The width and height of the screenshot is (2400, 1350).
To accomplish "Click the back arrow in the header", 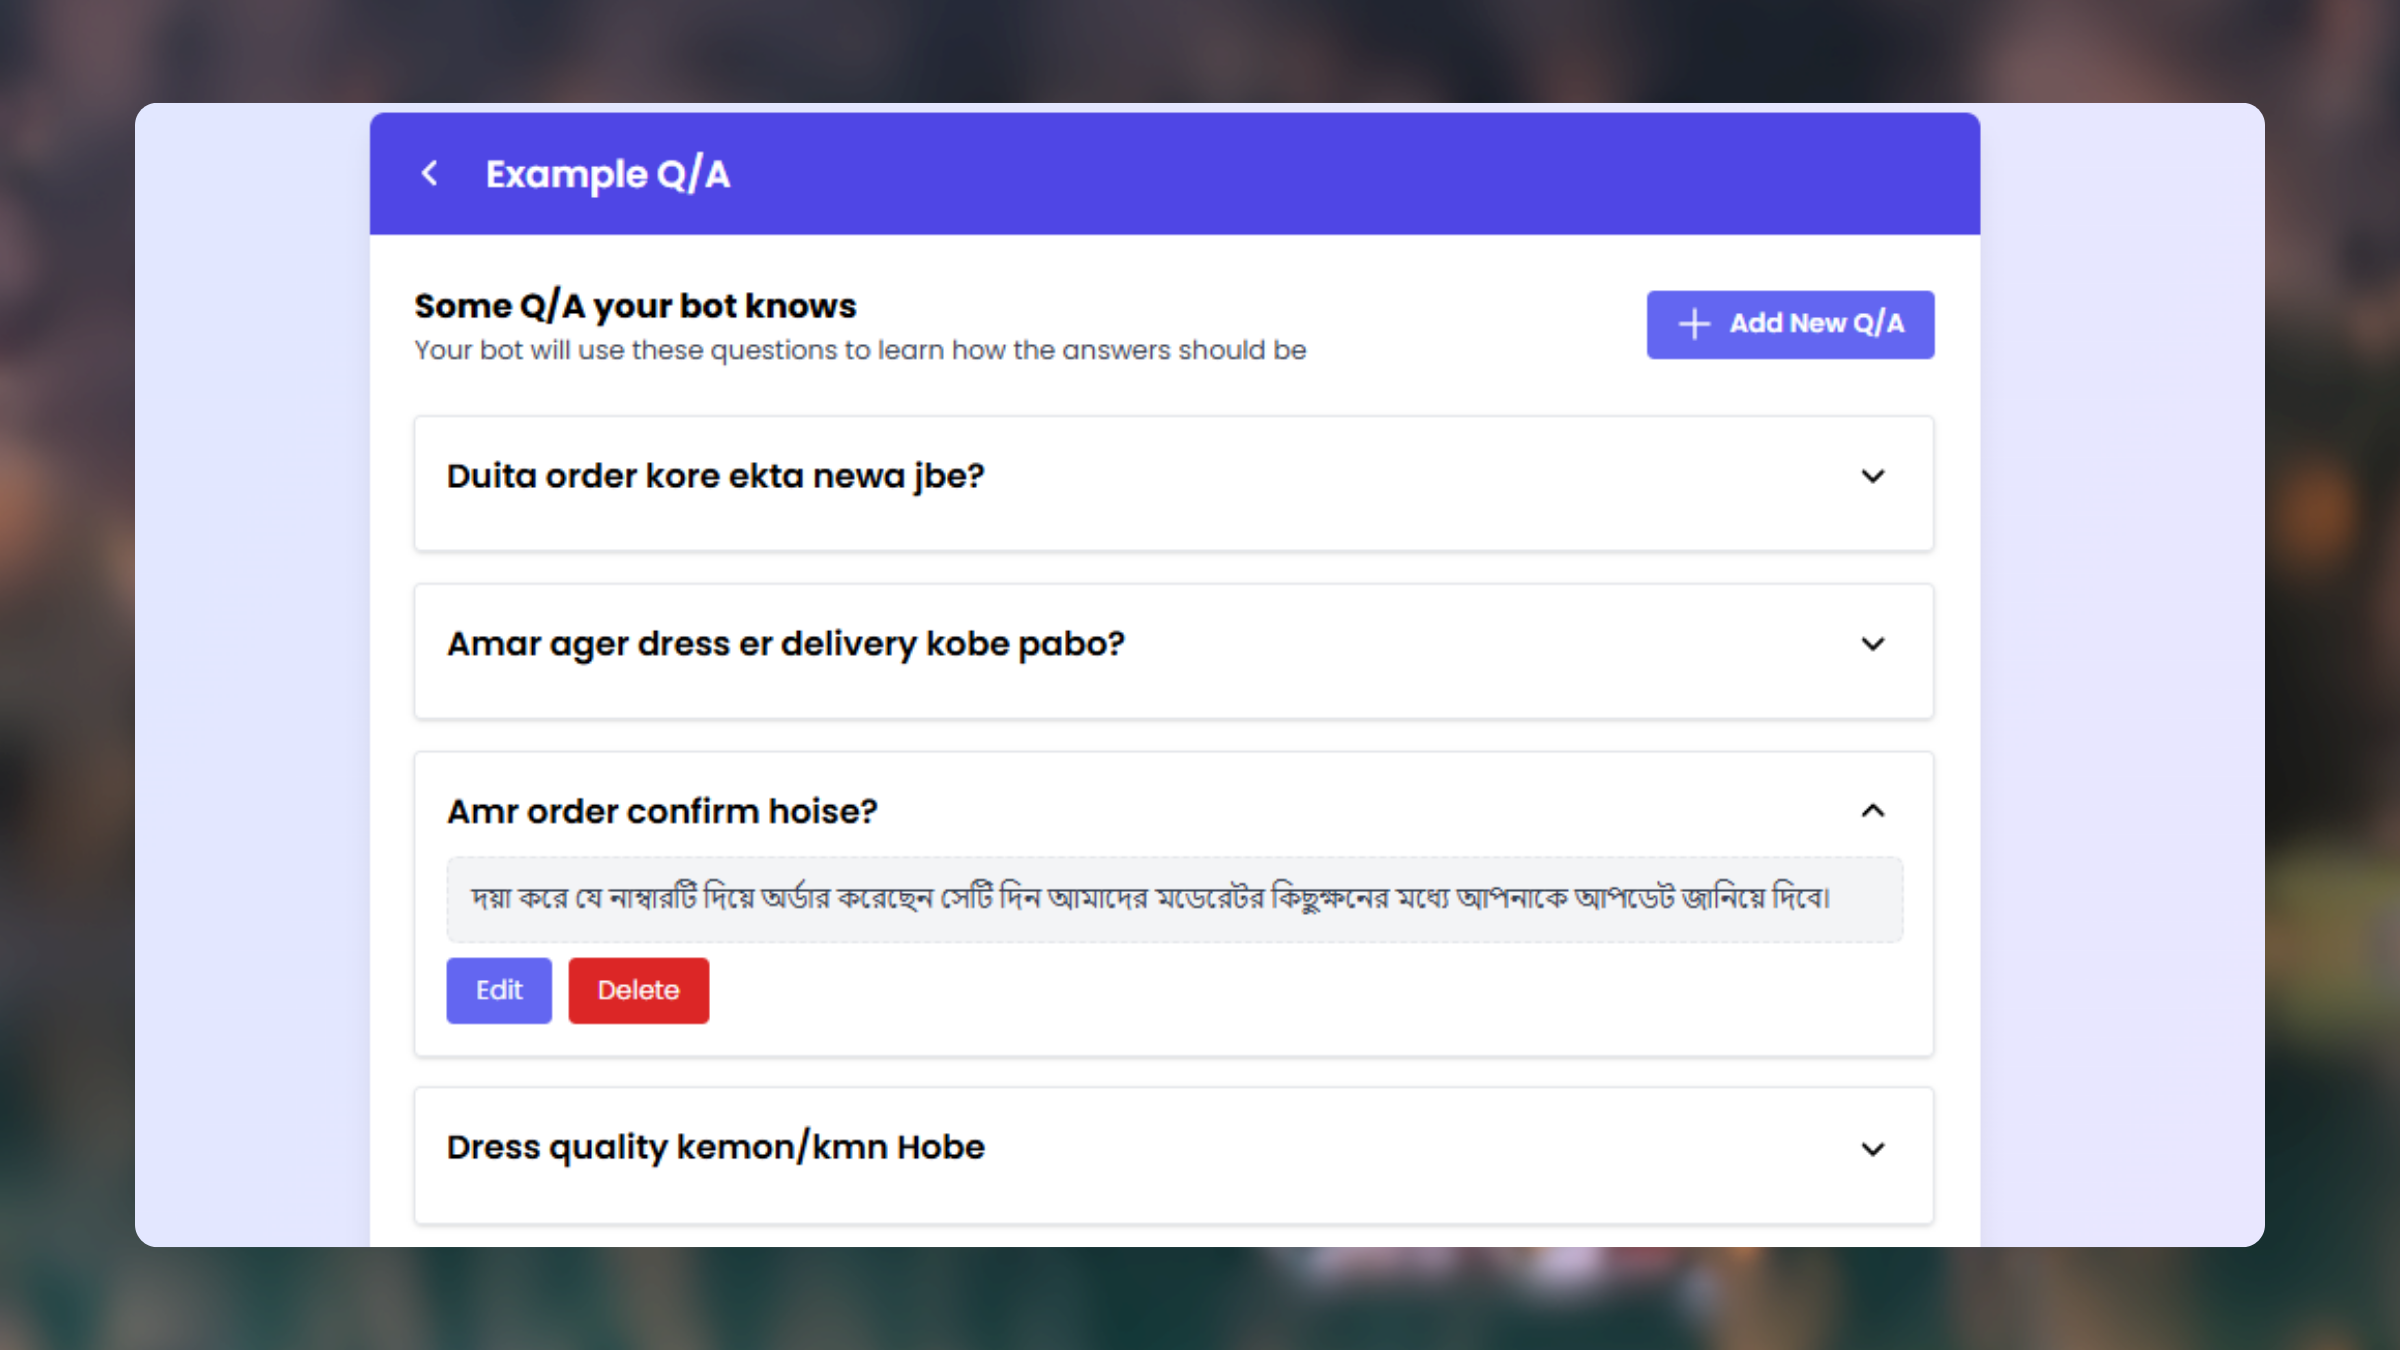I will pyautogui.click(x=430, y=172).
